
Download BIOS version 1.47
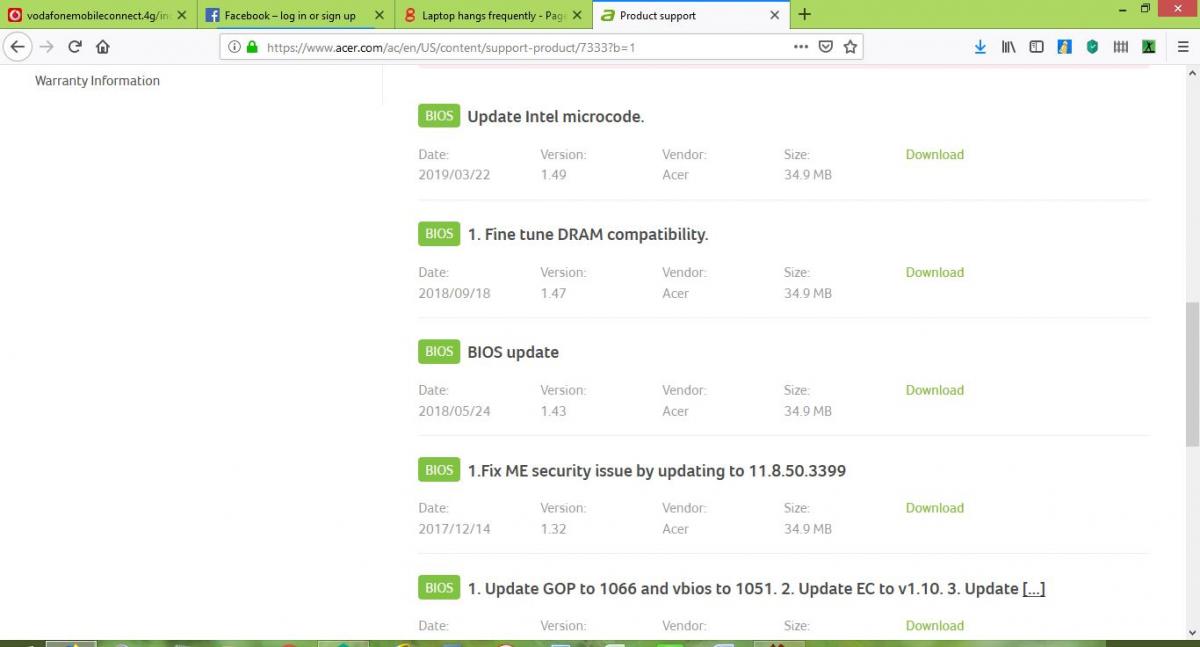pyautogui.click(x=934, y=273)
